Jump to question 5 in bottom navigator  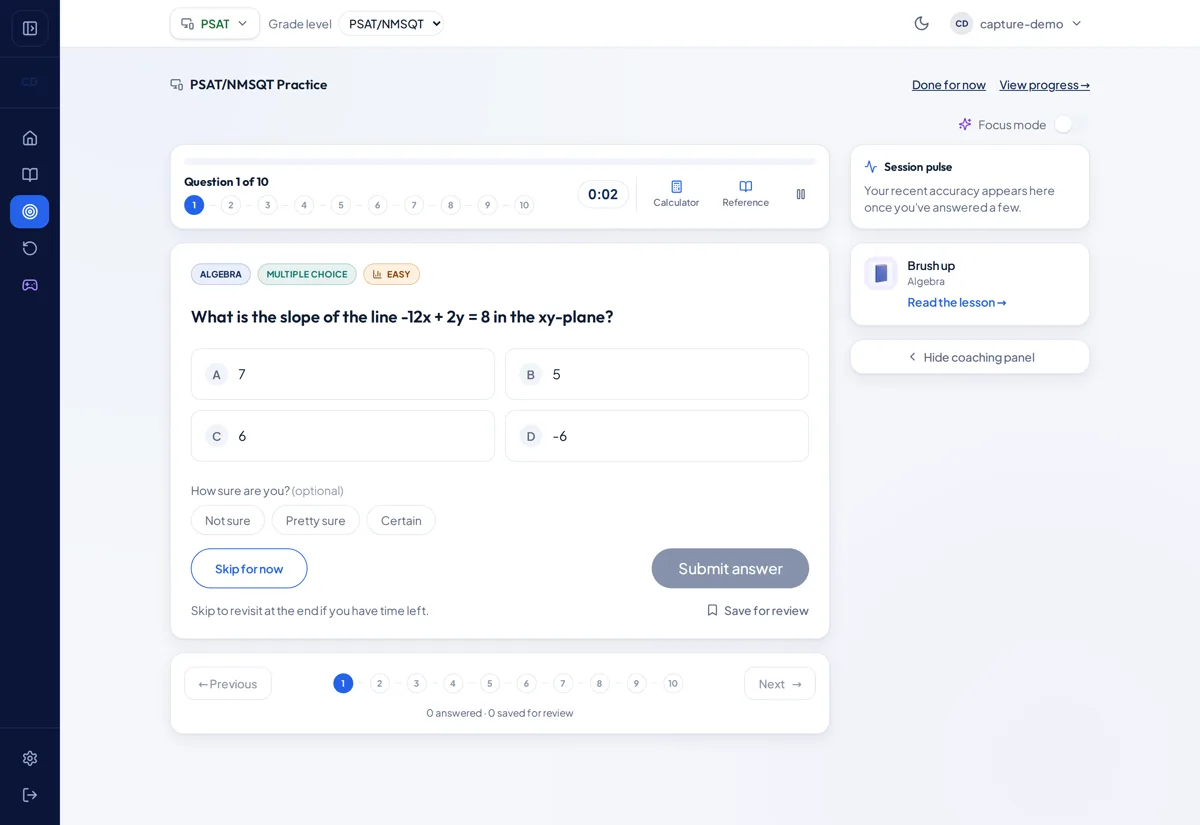pyautogui.click(x=489, y=684)
